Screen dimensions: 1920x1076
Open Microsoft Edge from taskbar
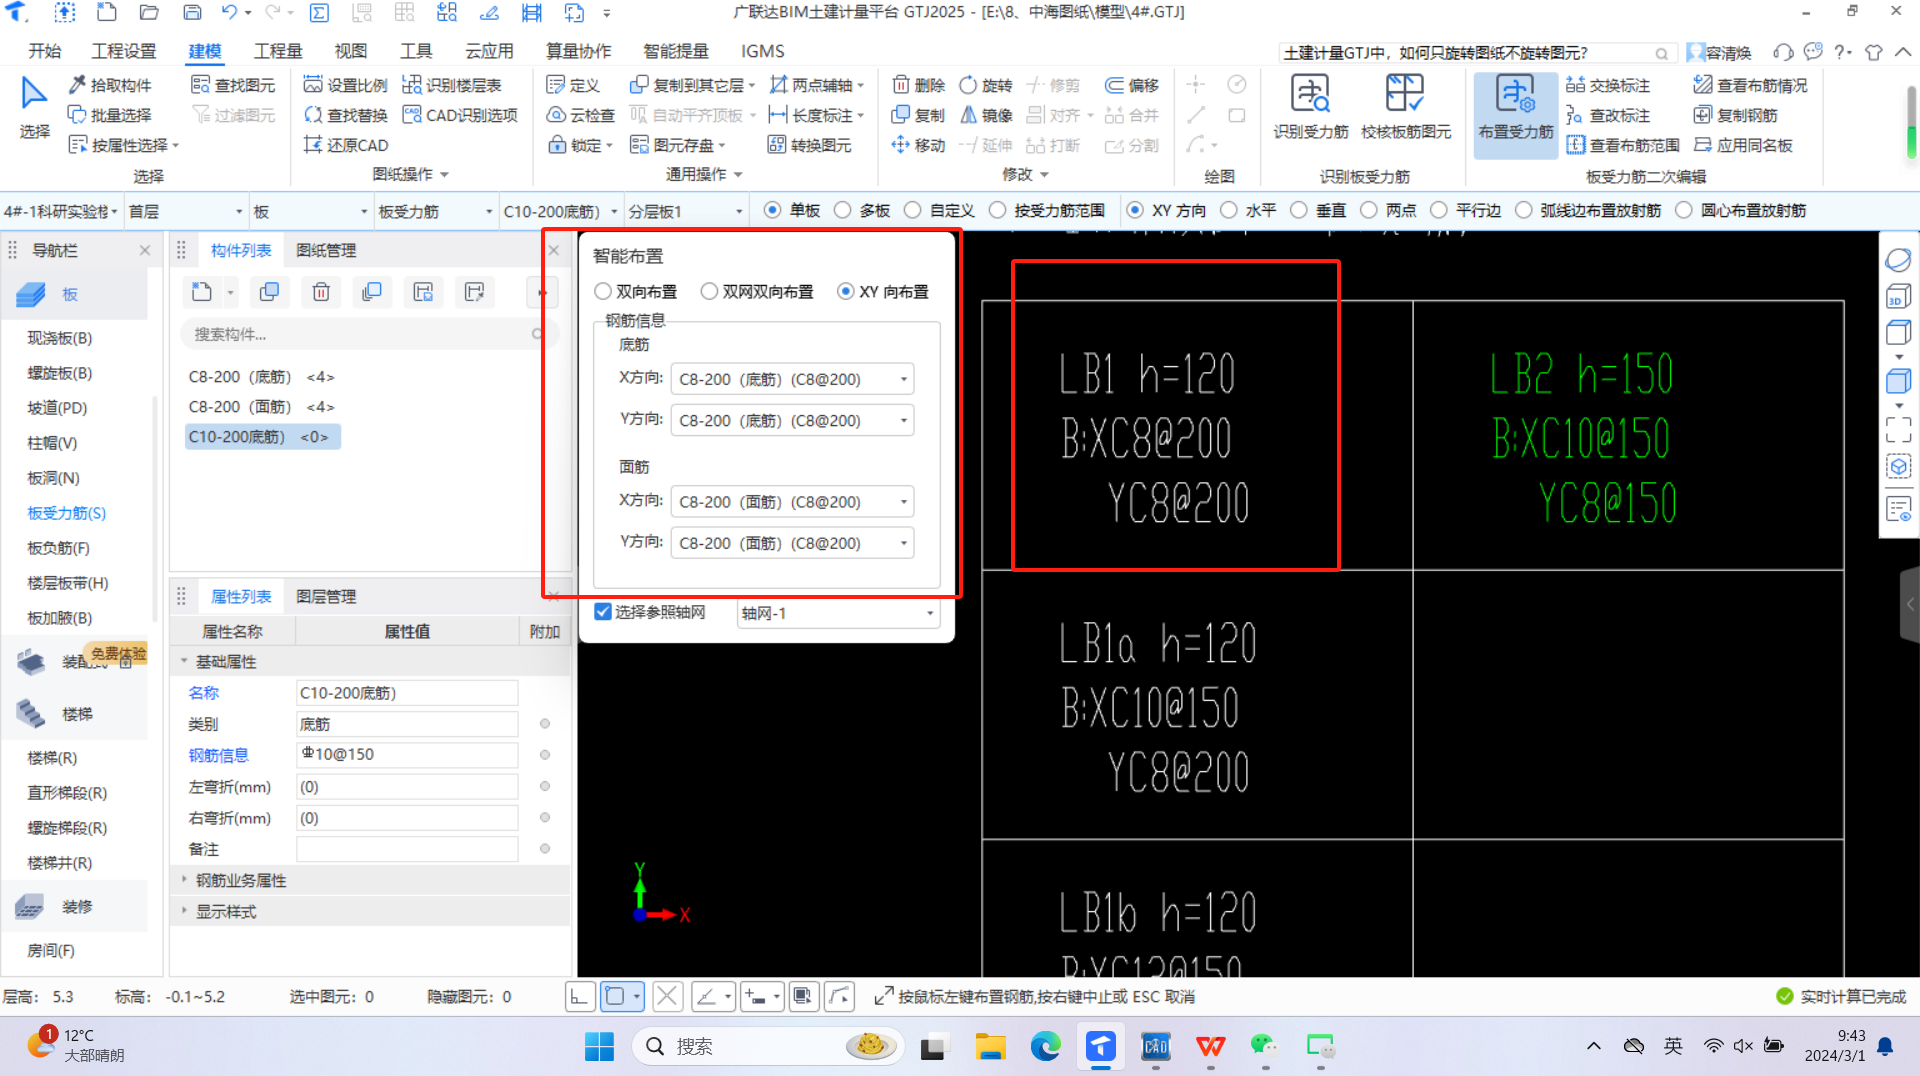(x=1045, y=1047)
